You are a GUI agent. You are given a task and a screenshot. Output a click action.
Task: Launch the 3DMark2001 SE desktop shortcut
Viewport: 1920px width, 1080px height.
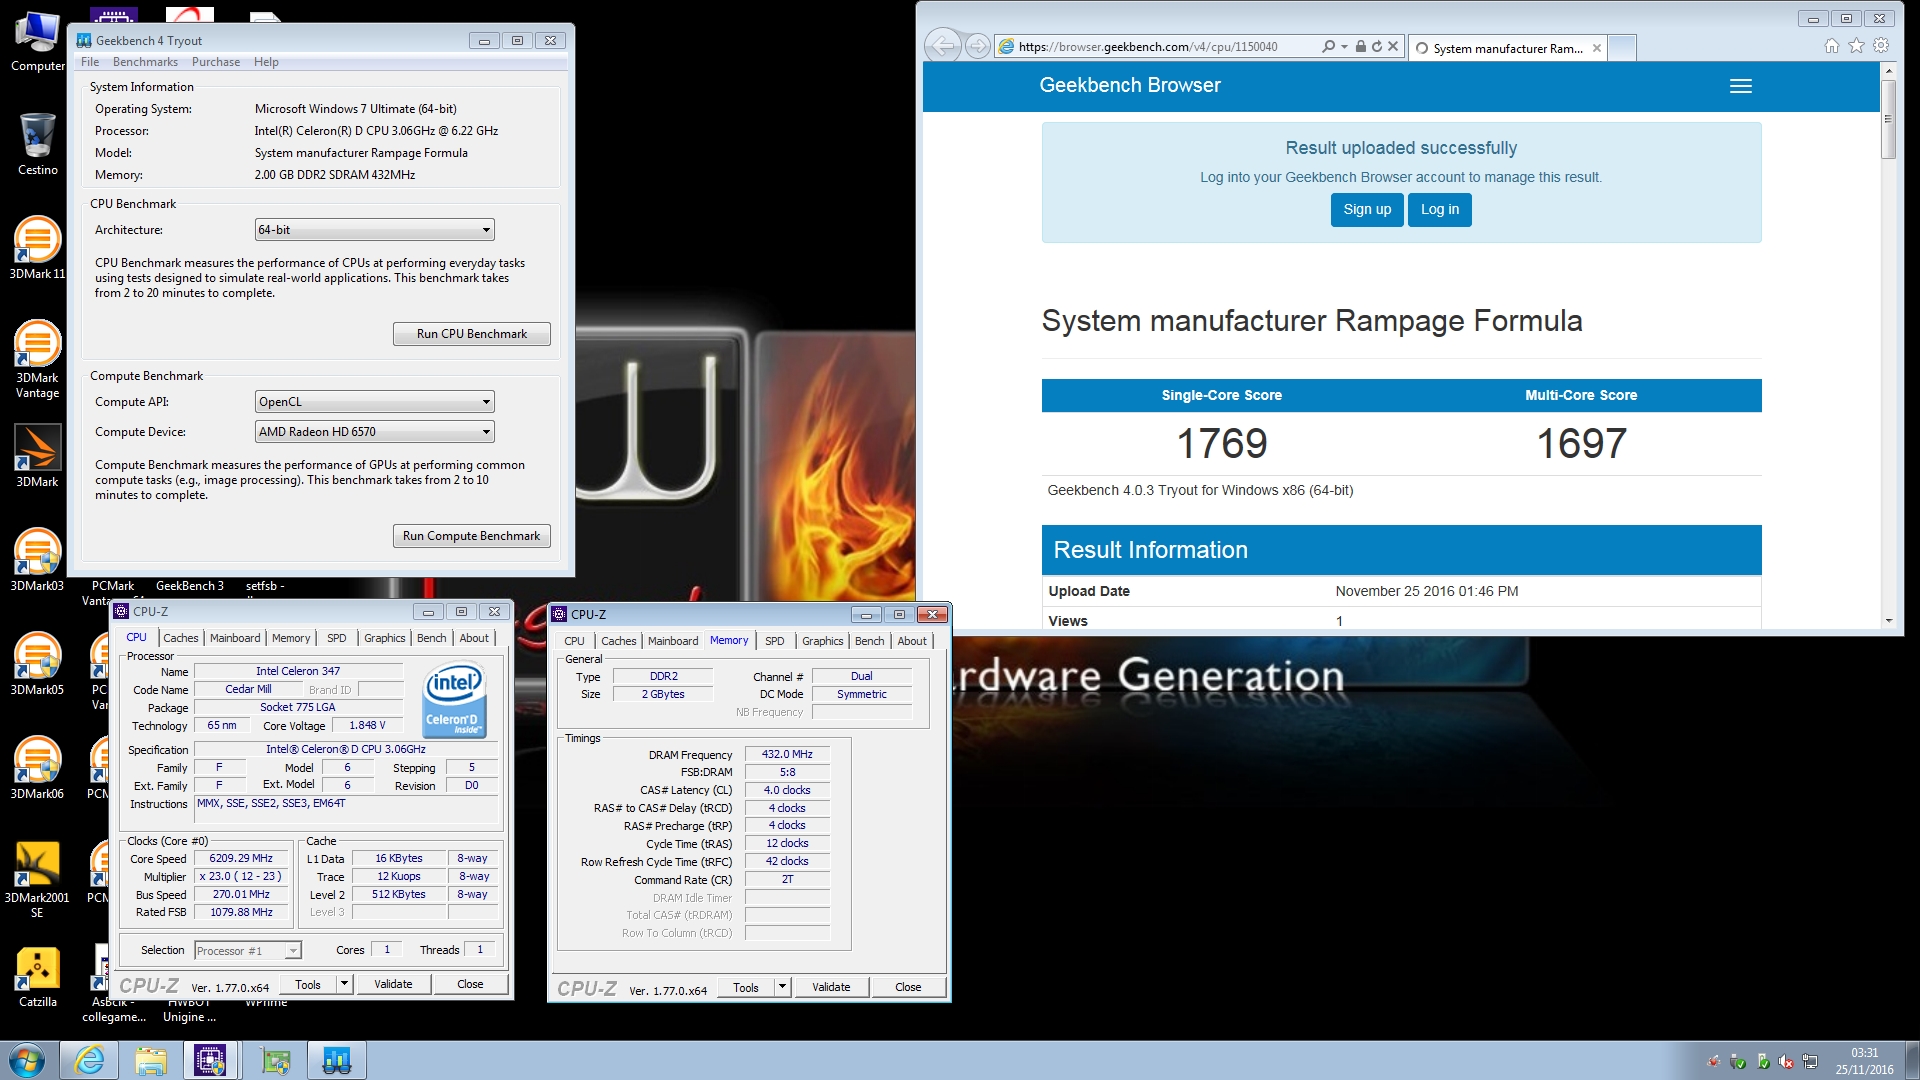point(37,880)
